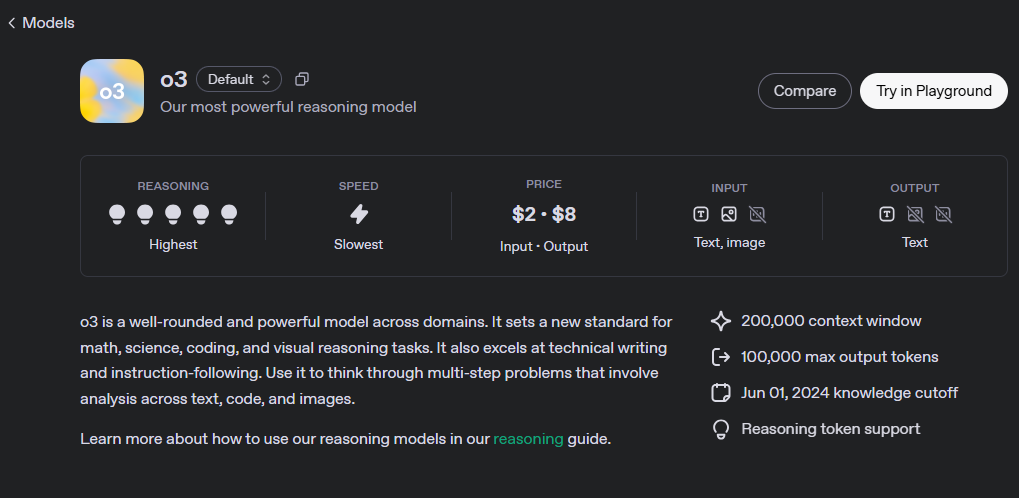
Task: Click the text output modality icon
Action: click(887, 214)
